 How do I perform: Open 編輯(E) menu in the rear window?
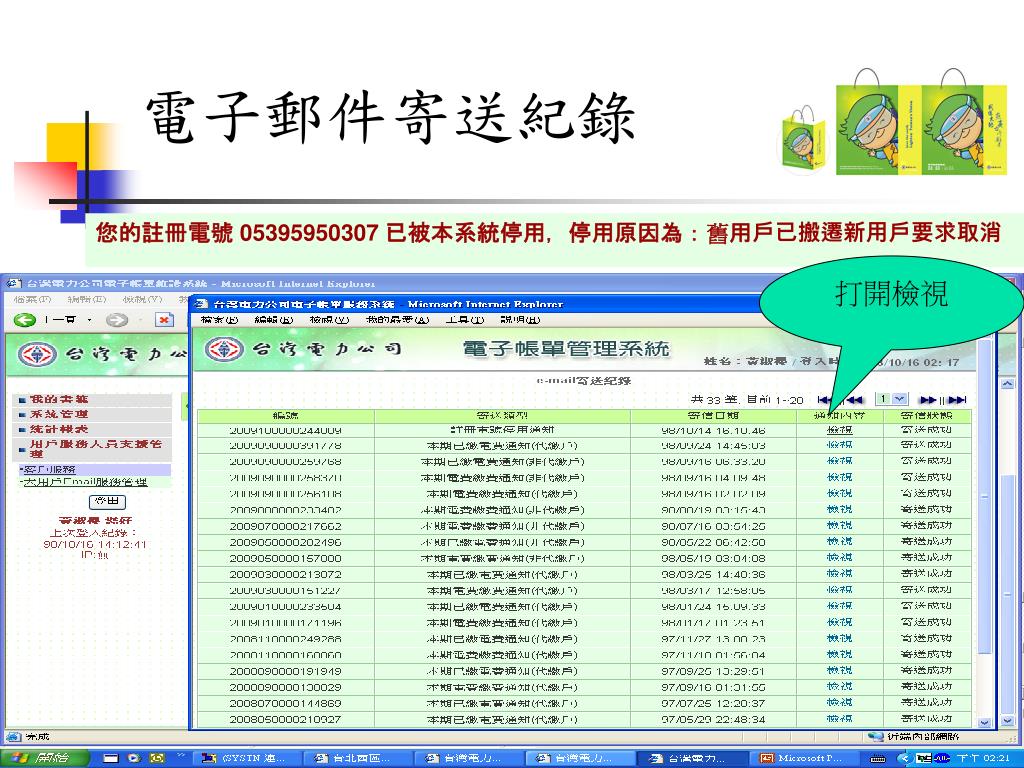tap(87, 299)
